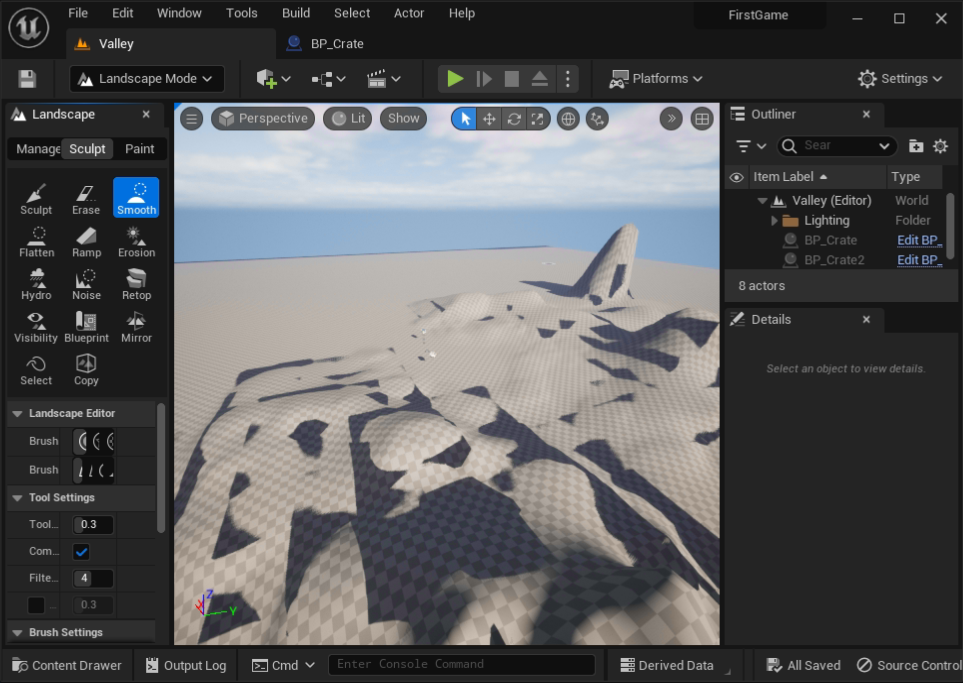
Task: Select the Retop tool
Action: click(136, 284)
